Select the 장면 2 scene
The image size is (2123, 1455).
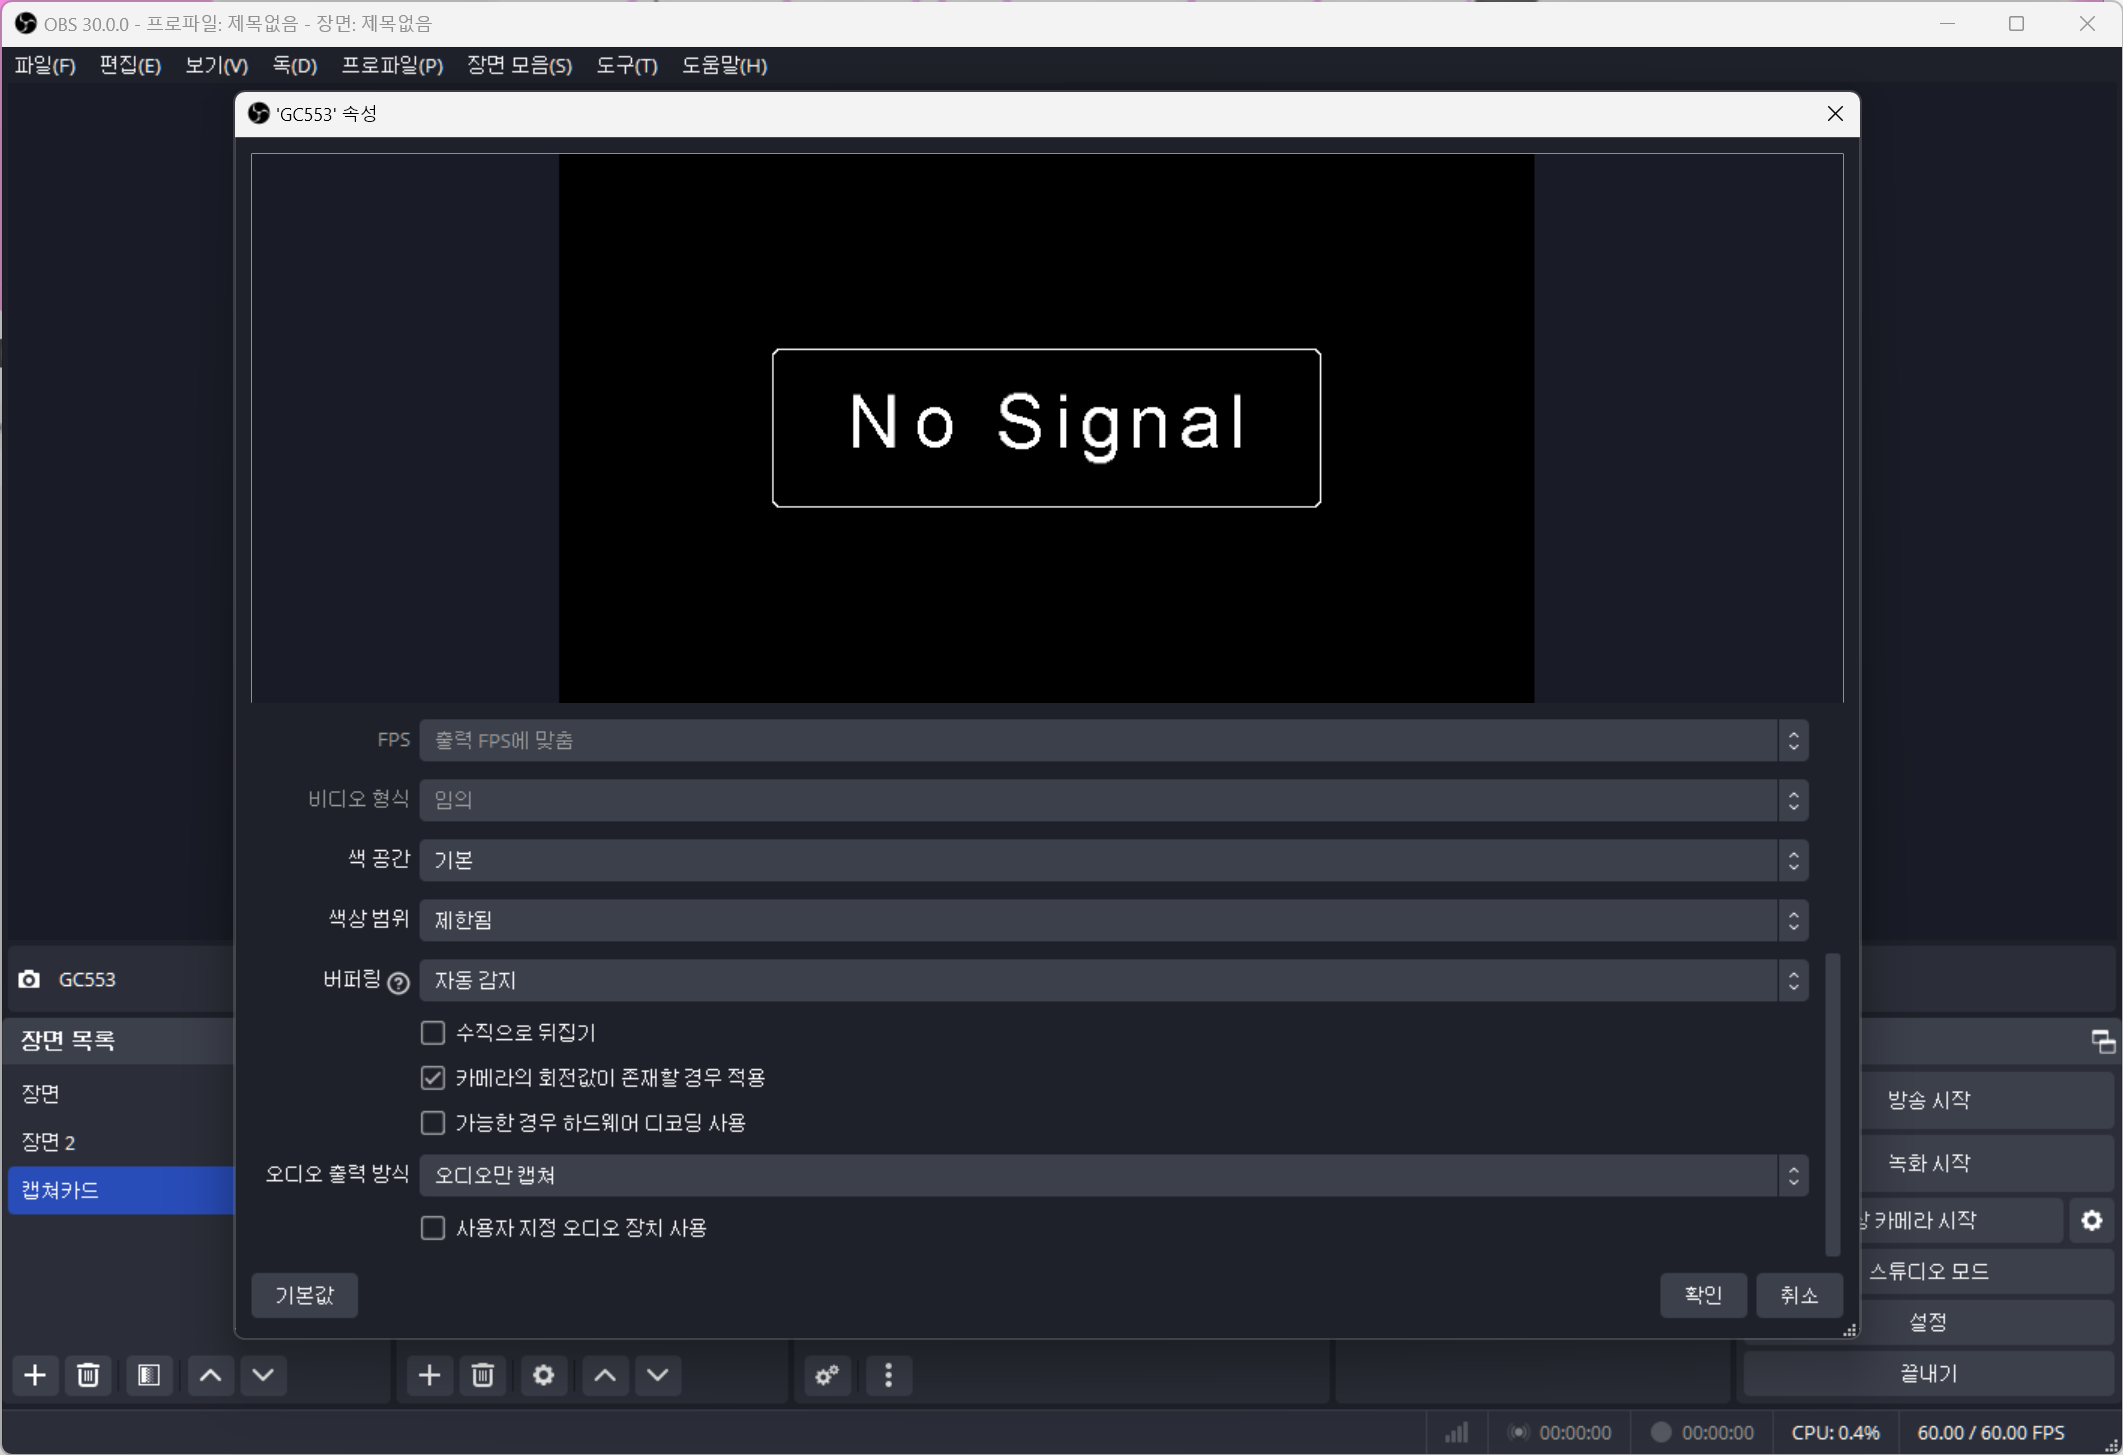pos(48,1141)
